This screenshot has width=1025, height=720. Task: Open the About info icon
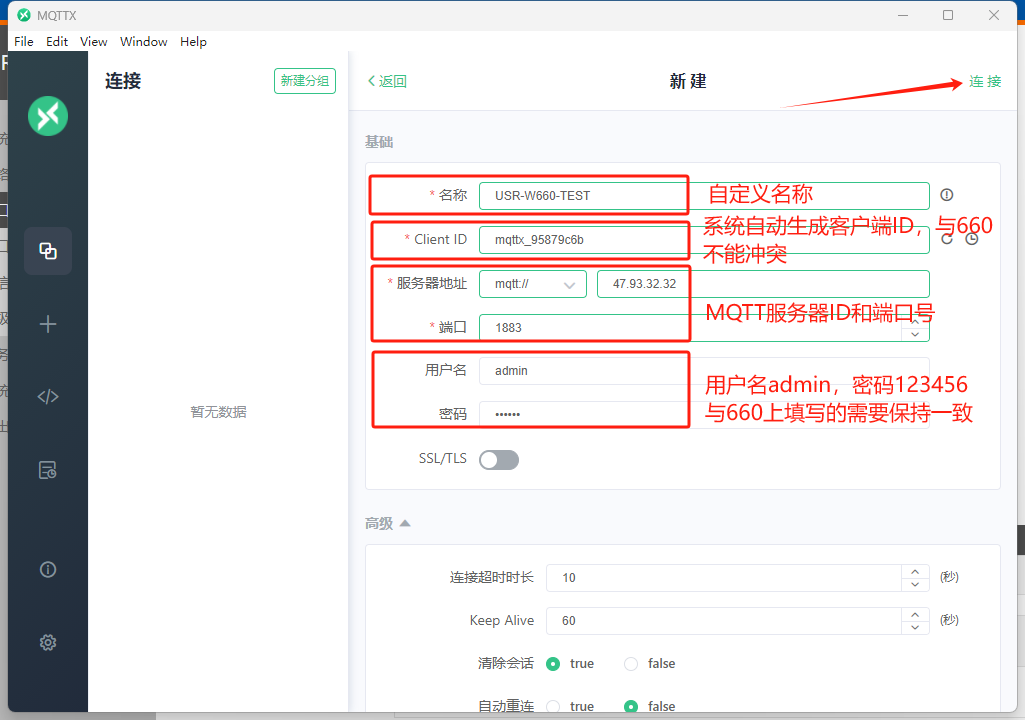pyautogui.click(x=48, y=569)
